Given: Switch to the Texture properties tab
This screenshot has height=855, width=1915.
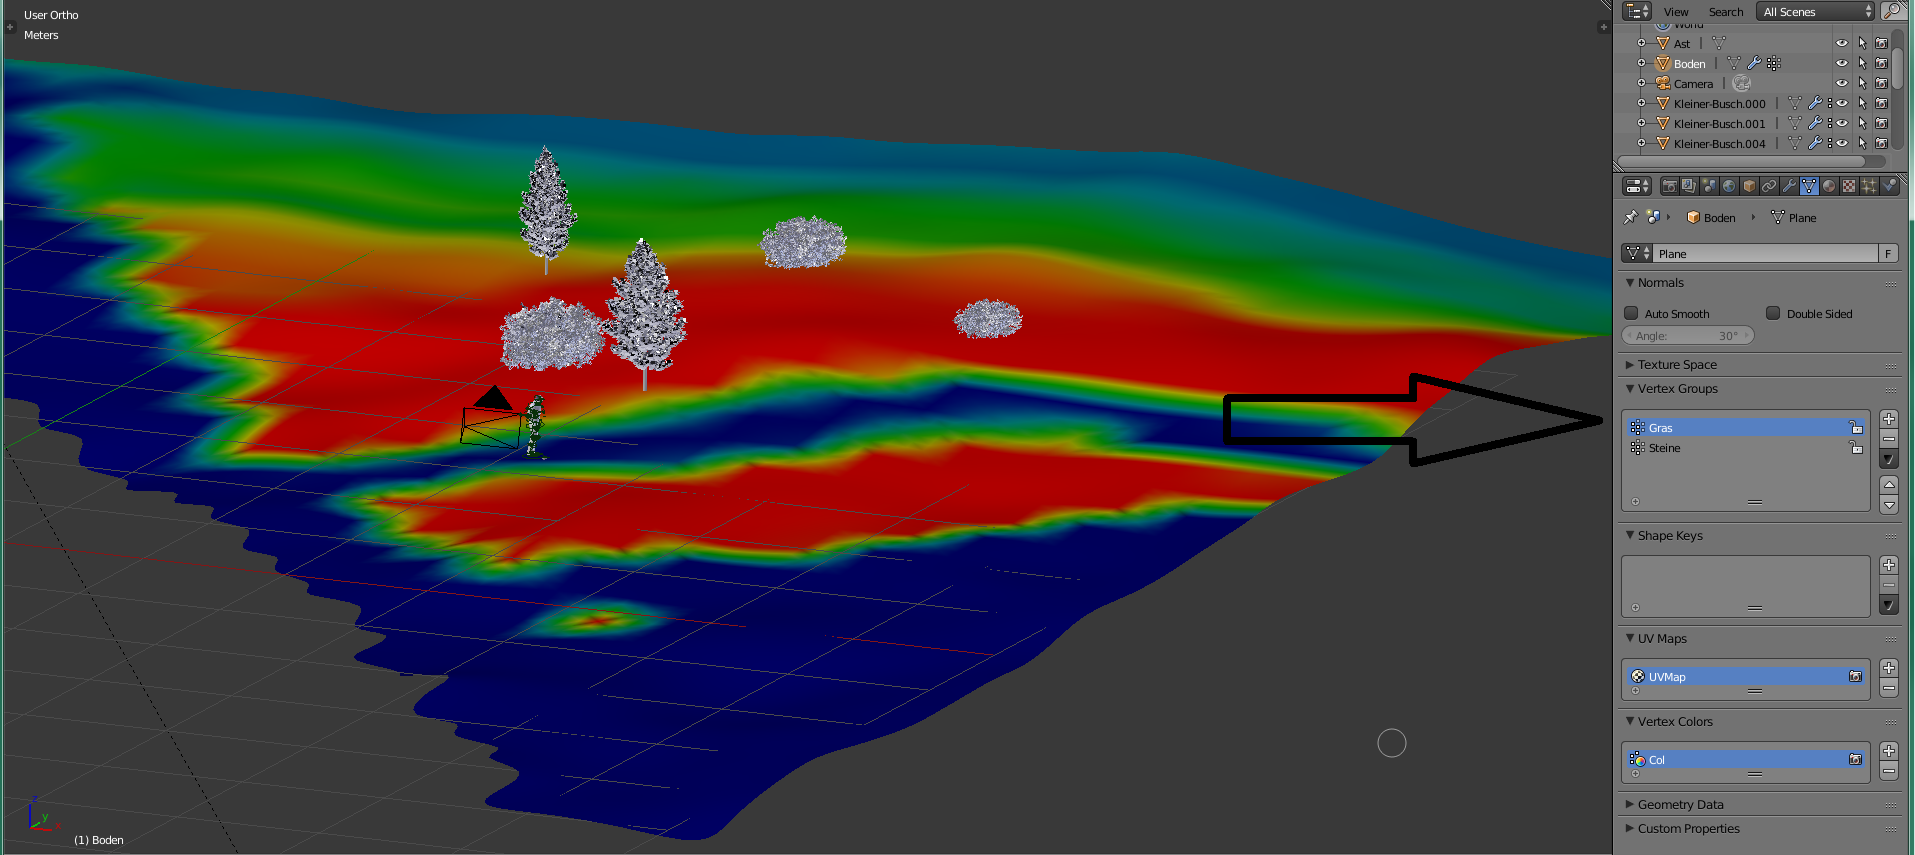Looking at the screenshot, I should [1849, 186].
